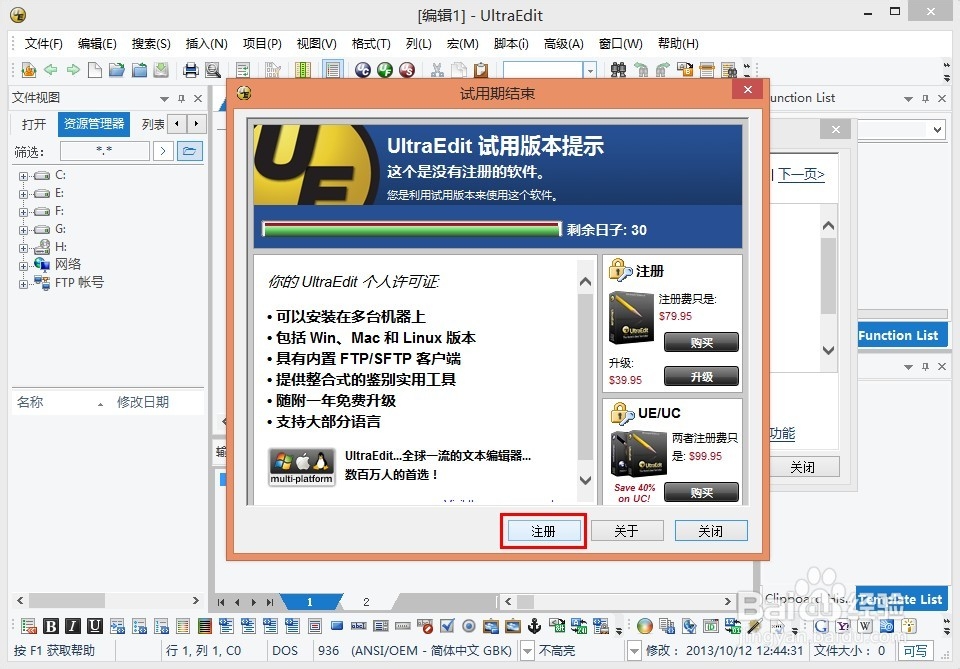Click the Print Preview icon next to Print
The width and height of the screenshot is (960, 669).
pyautogui.click(x=212, y=70)
